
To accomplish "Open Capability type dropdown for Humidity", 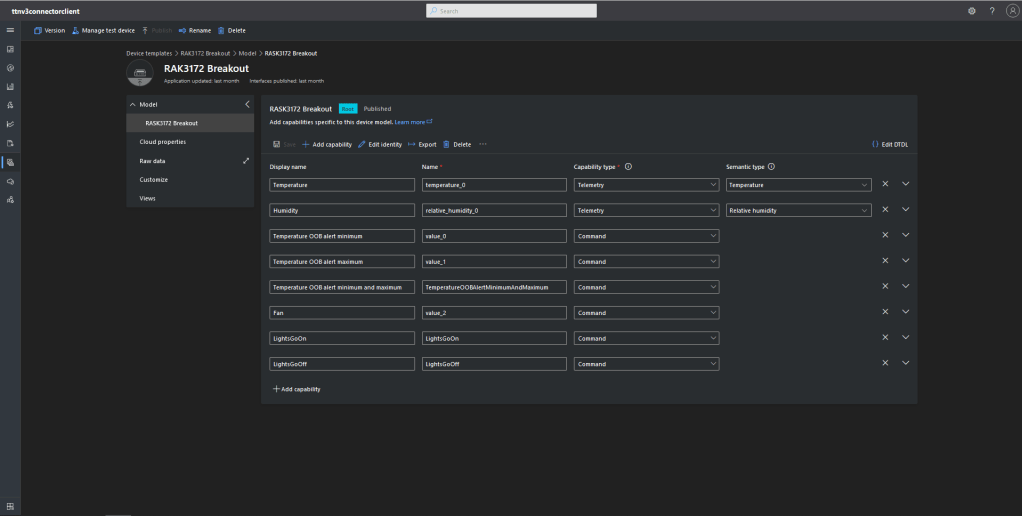I will (x=646, y=210).
